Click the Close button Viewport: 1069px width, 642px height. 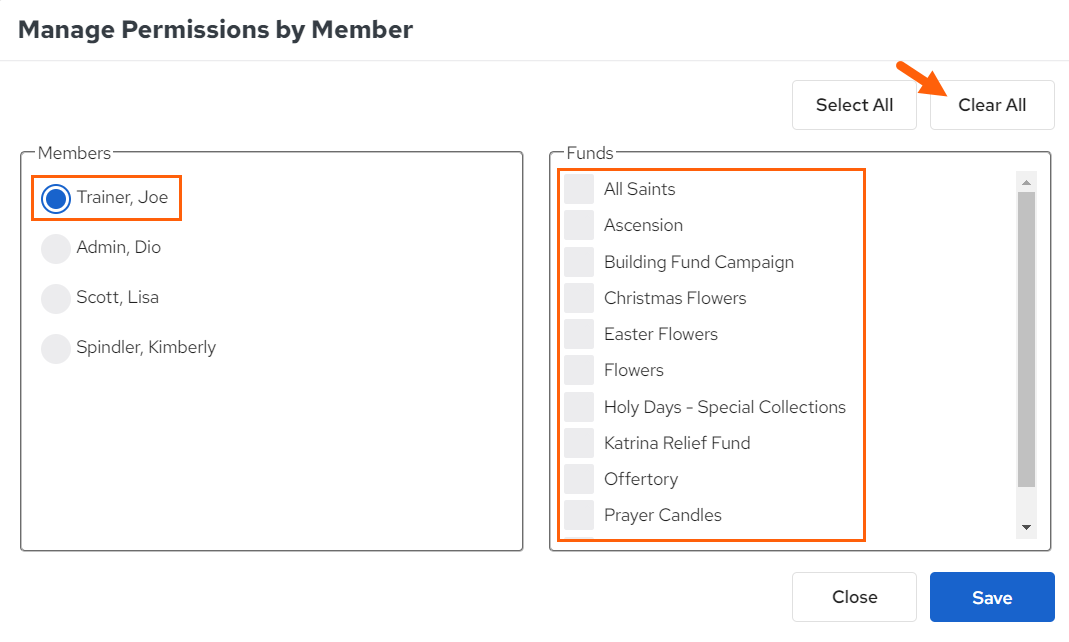coord(854,597)
